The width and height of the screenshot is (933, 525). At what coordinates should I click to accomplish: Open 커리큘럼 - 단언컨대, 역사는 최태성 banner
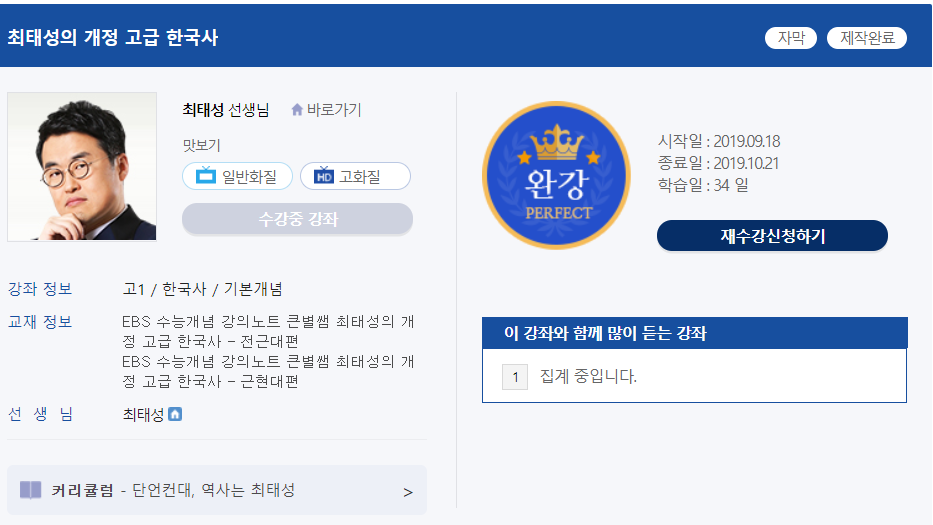click(217, 490)
